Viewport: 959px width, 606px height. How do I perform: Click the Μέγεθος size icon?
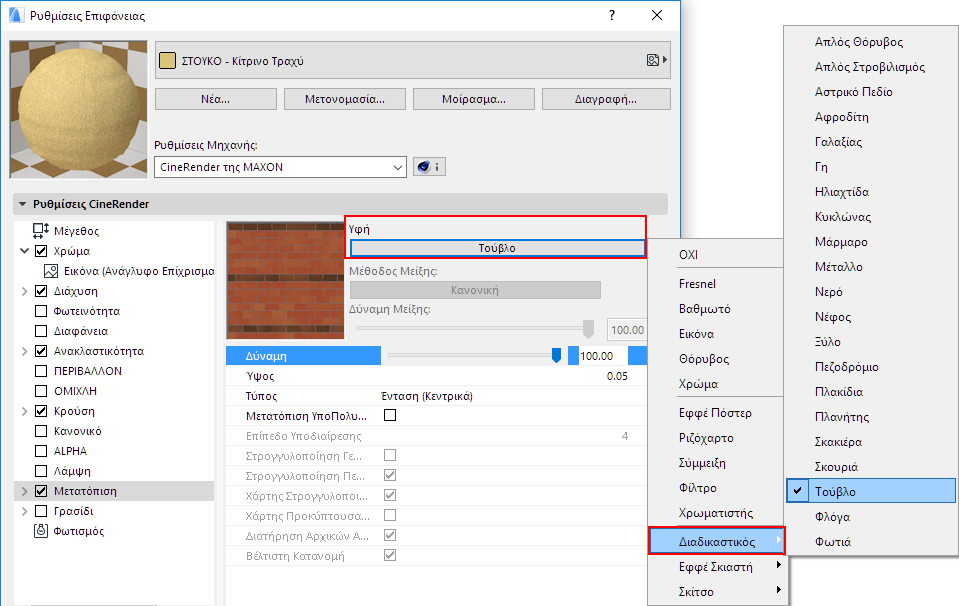pyautogui.click(x=41, y=230)
